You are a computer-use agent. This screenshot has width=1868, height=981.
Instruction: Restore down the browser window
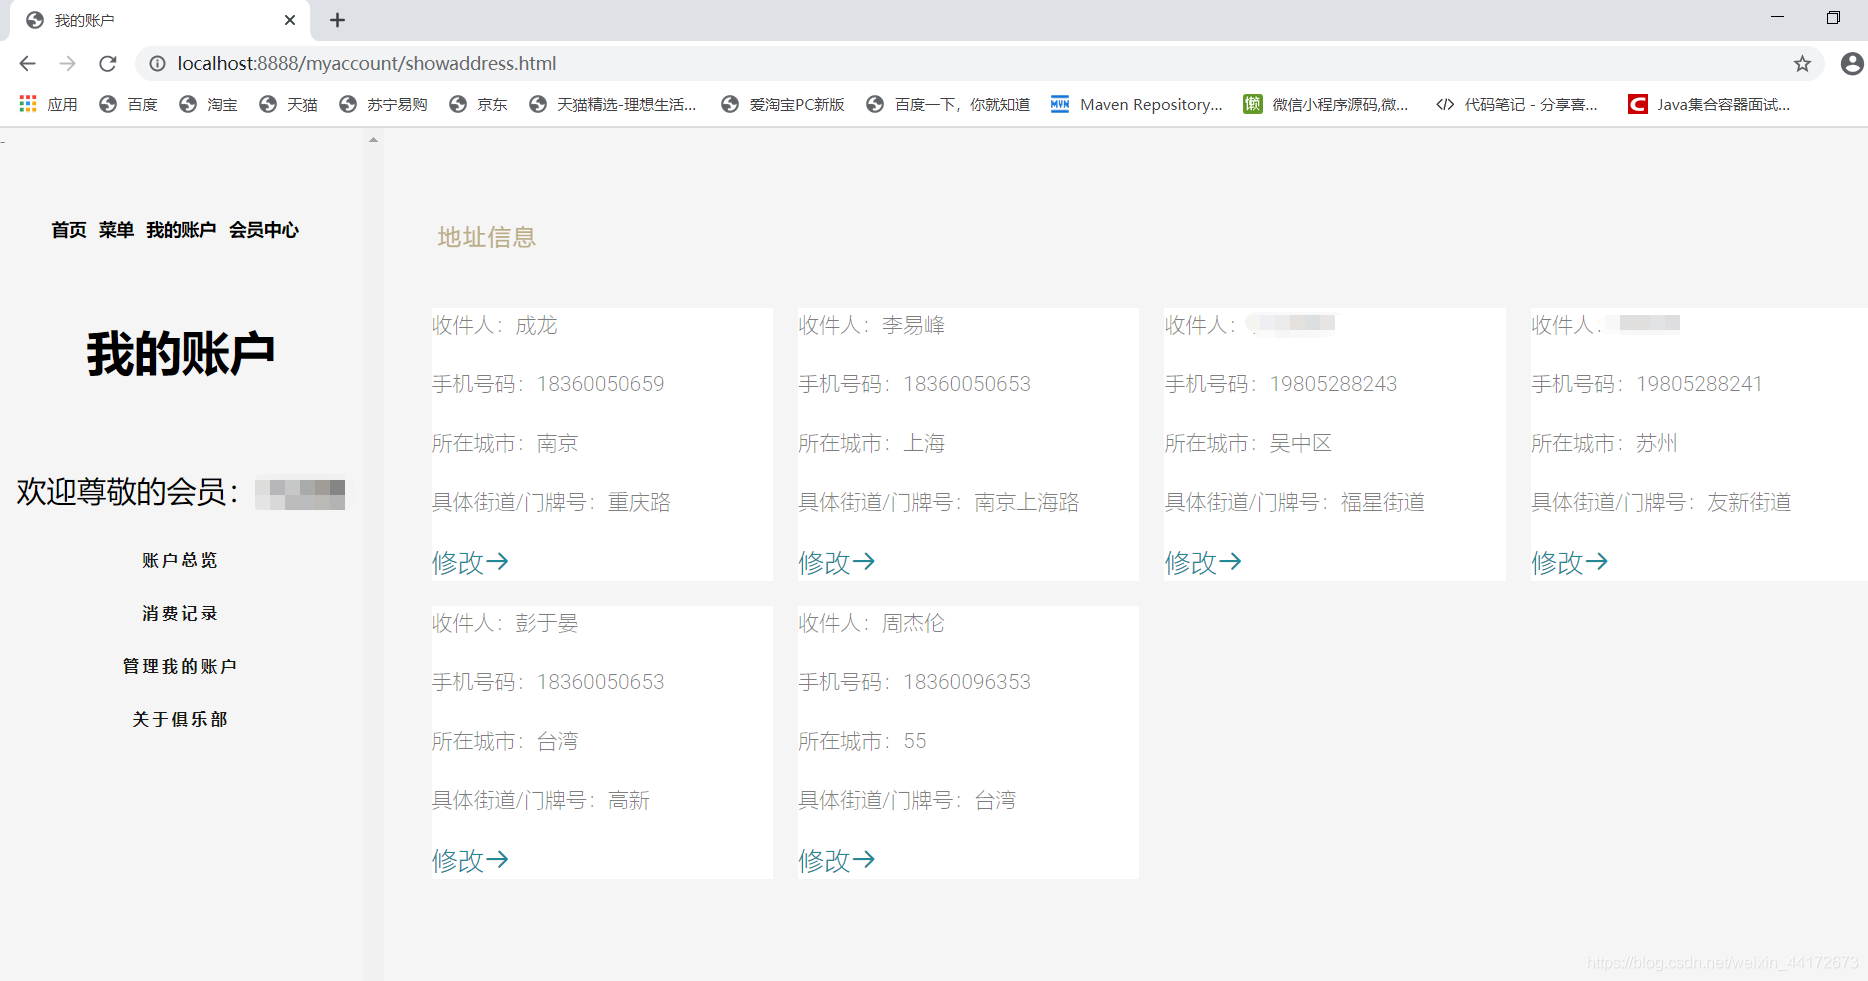1833,18
